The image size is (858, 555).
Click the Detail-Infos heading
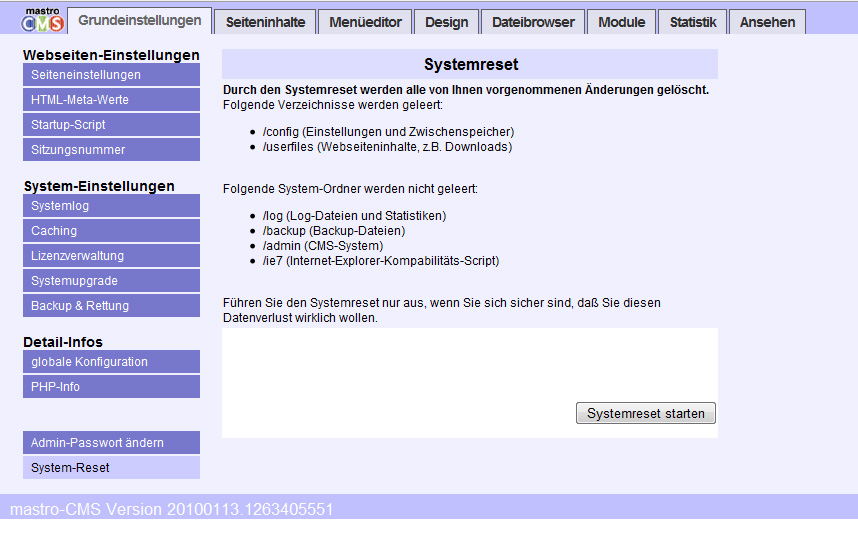(63, 342)
